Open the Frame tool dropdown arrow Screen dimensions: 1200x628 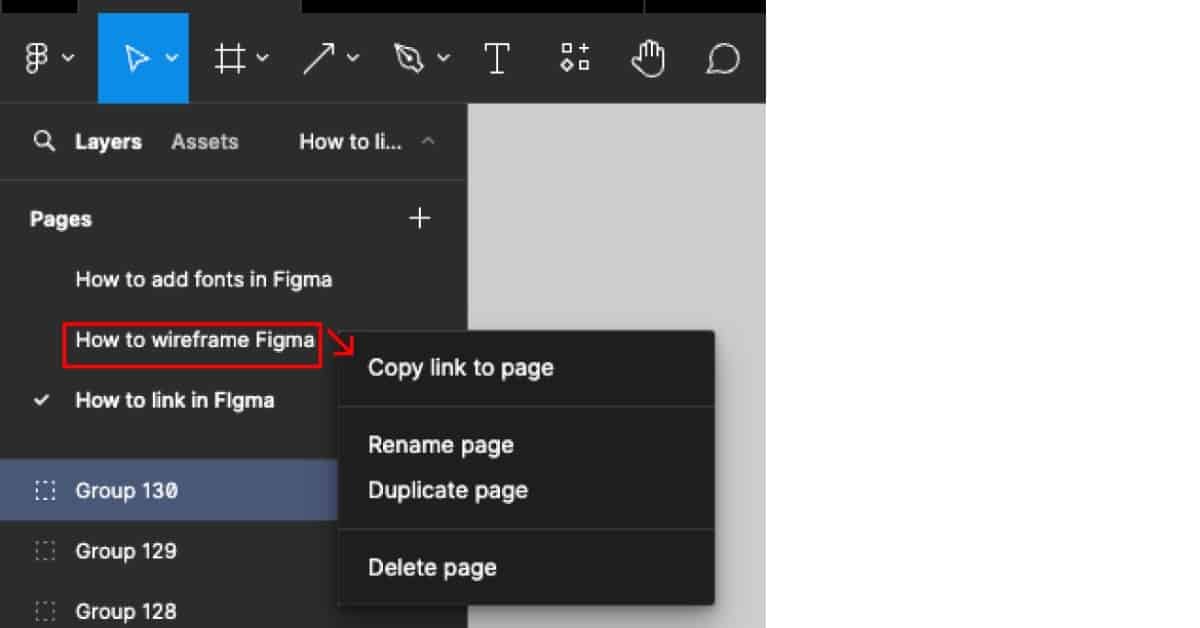click(x=261, y=58)
